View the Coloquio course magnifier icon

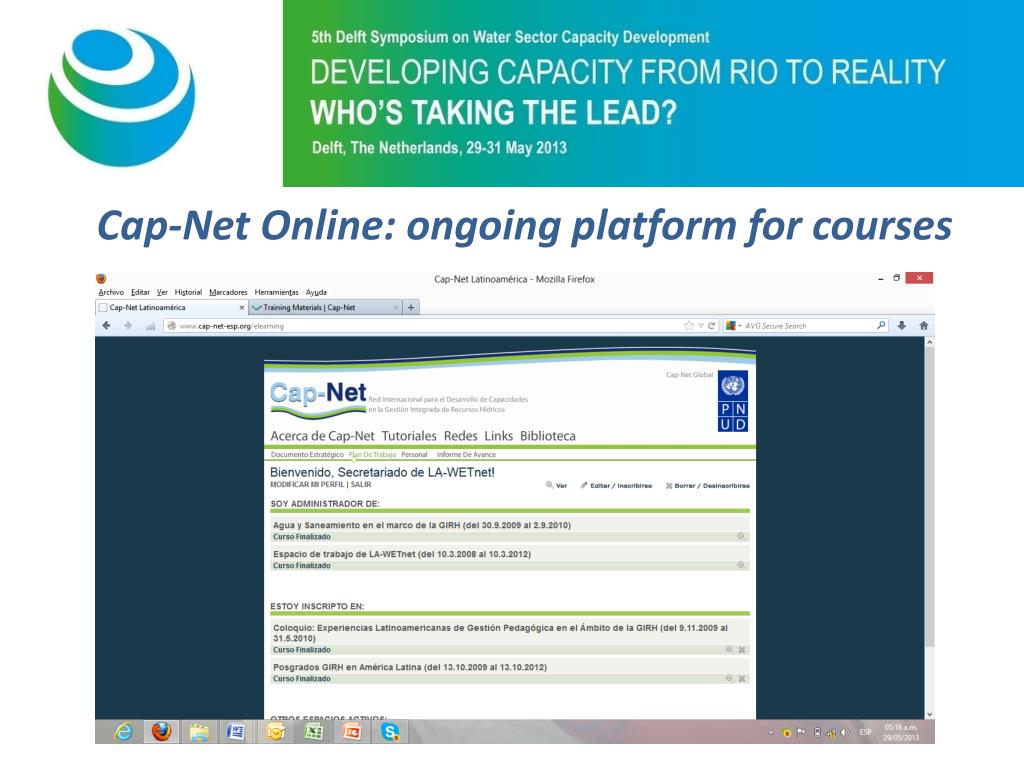pos(729,649)
